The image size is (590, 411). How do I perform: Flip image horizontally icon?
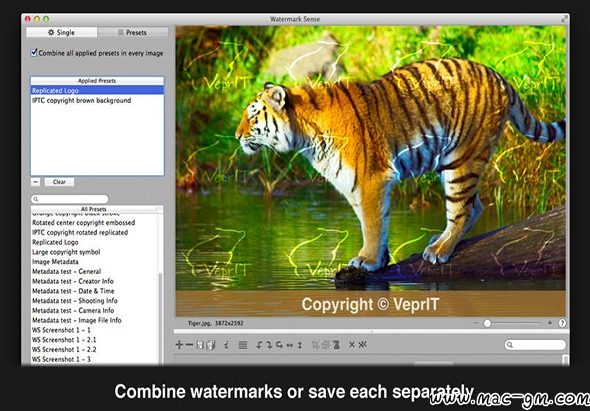[289, 345]
